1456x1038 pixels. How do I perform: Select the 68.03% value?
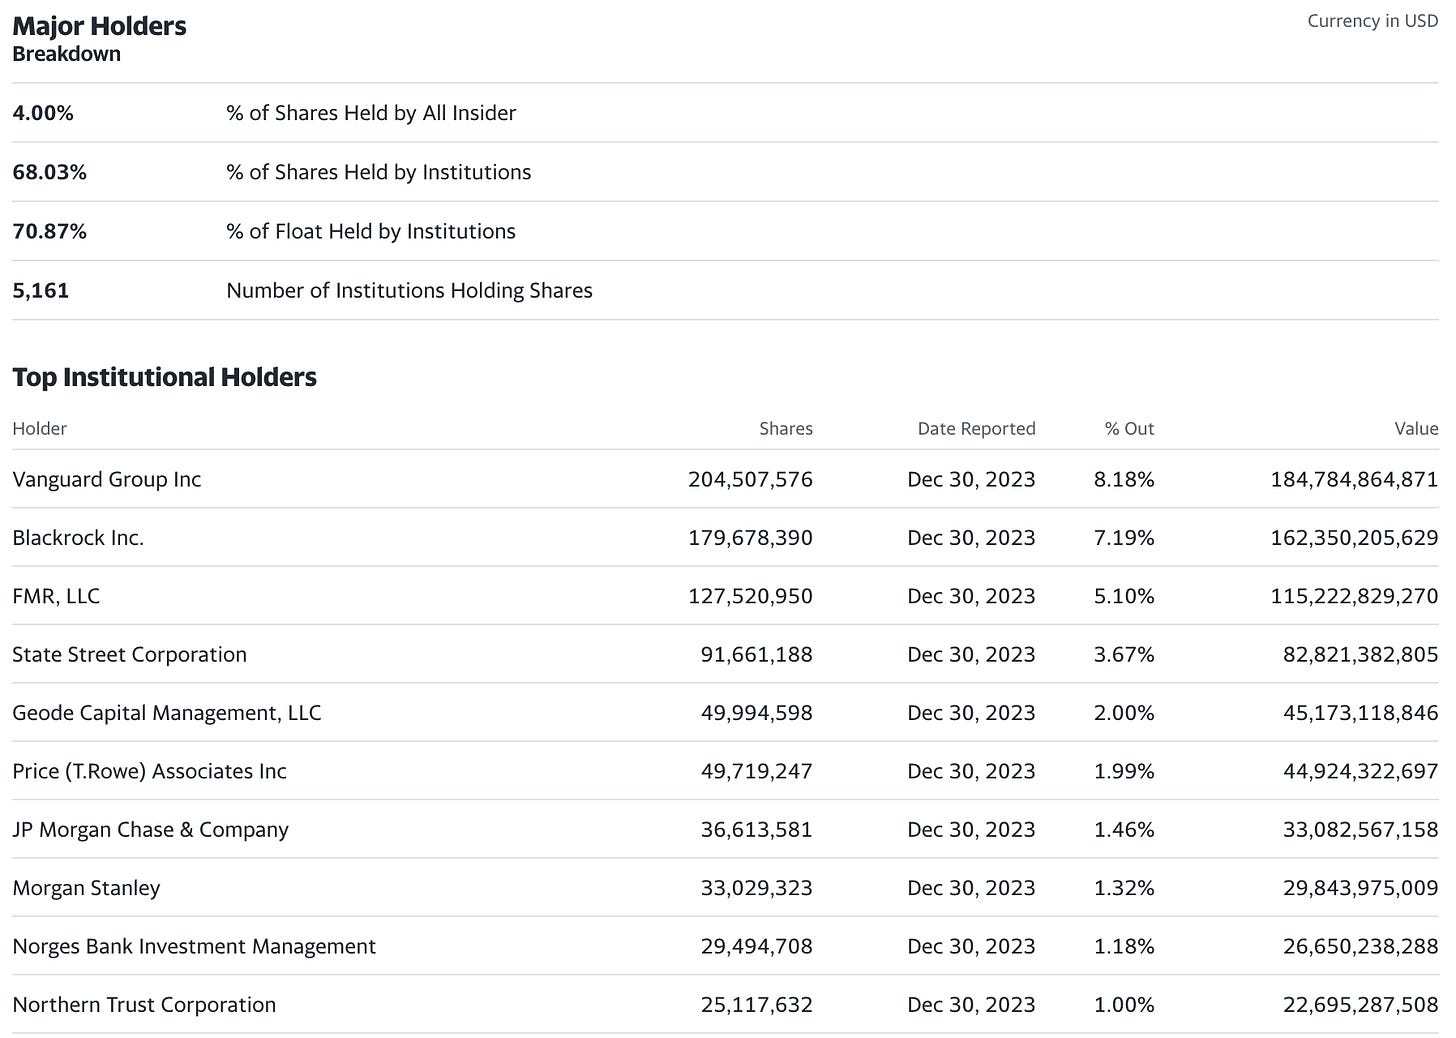click(49, 172)
